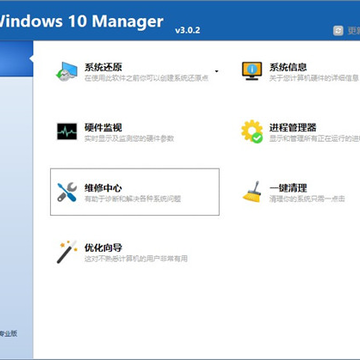Open the 系统还原 restore icon
The height and width of the screenshot is (360, 360).
pyautogui.click(x=66, y=71)
